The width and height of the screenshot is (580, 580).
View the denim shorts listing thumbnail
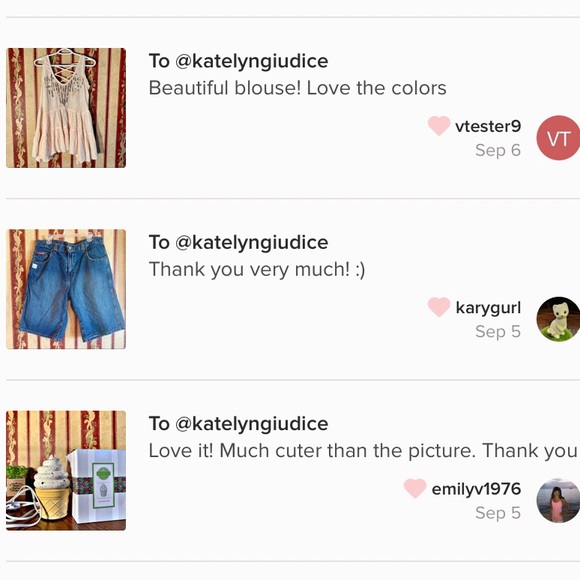pos(66,289)
